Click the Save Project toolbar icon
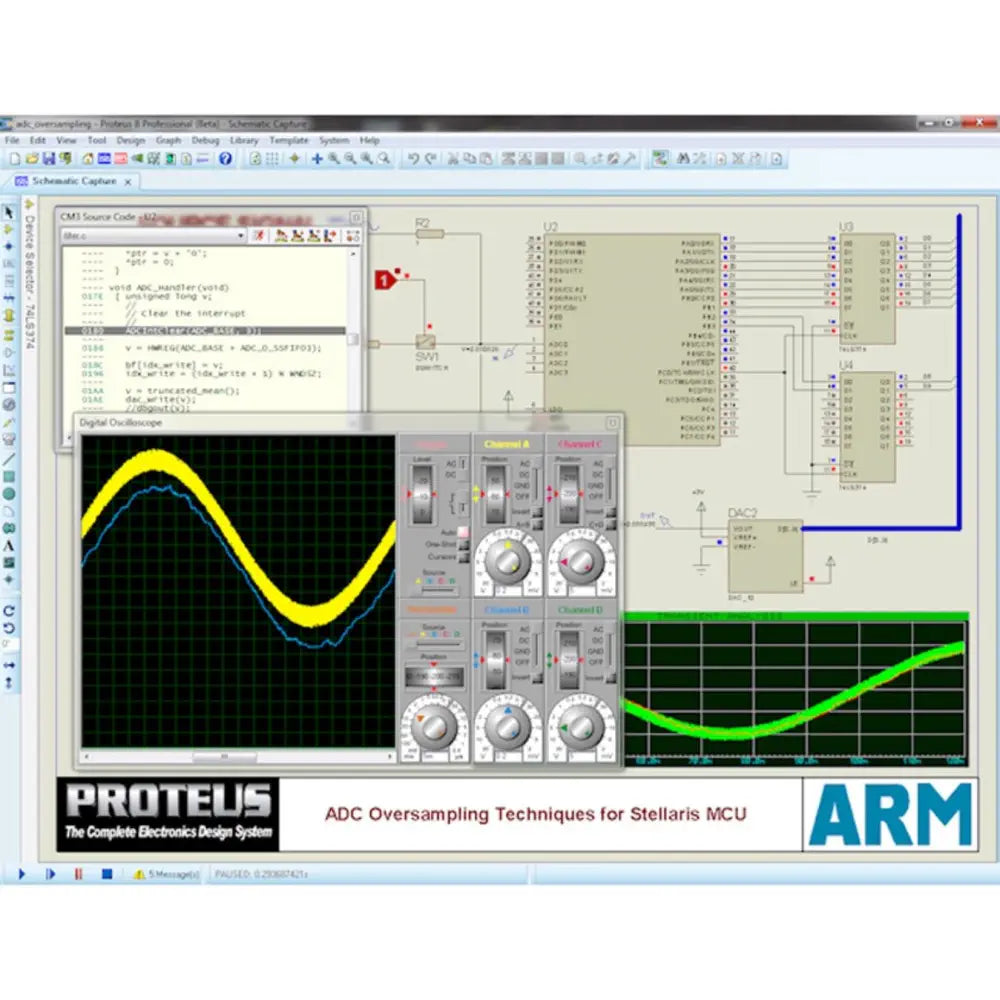 tap(48, 158)
